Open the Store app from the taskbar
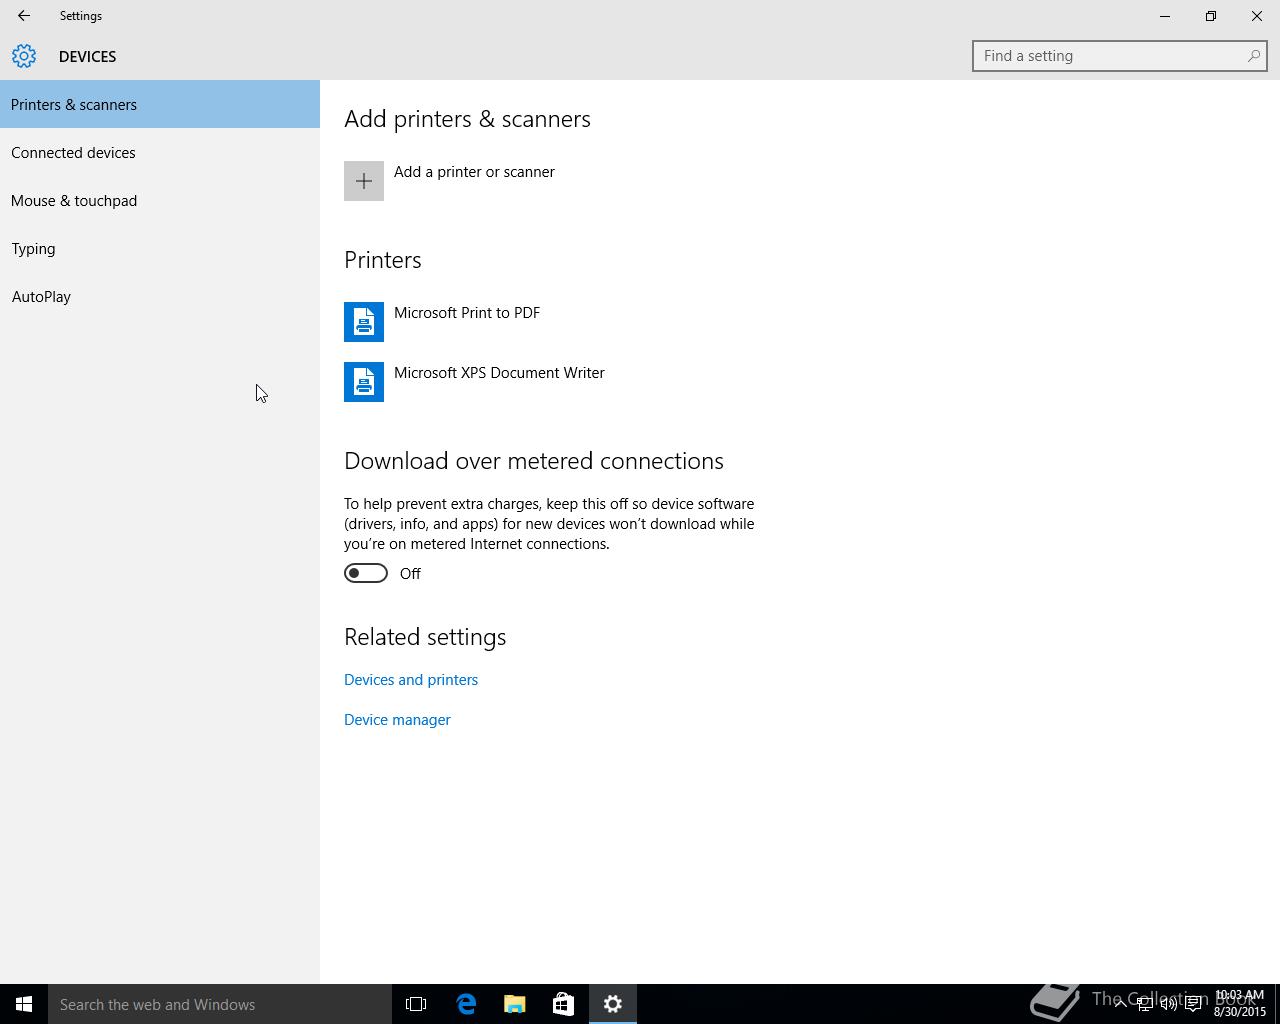Image resolution: width=1280 pixels, height=1024 pixels. tap(563, 1004)
